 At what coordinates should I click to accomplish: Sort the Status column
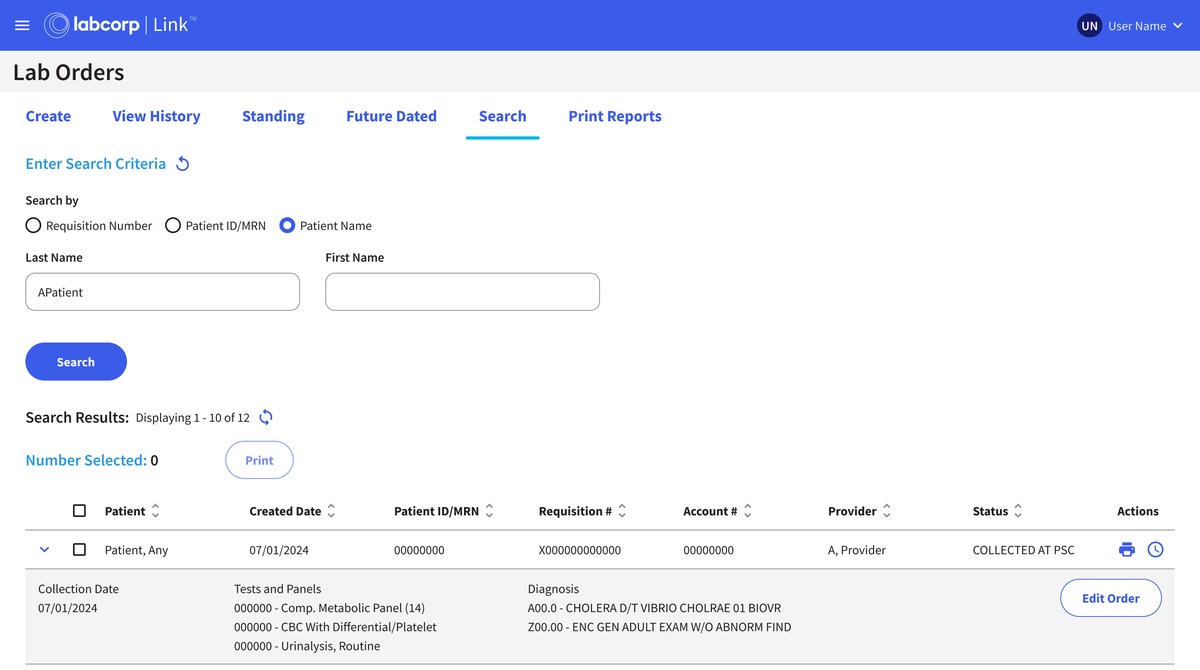pos(1019,511)
